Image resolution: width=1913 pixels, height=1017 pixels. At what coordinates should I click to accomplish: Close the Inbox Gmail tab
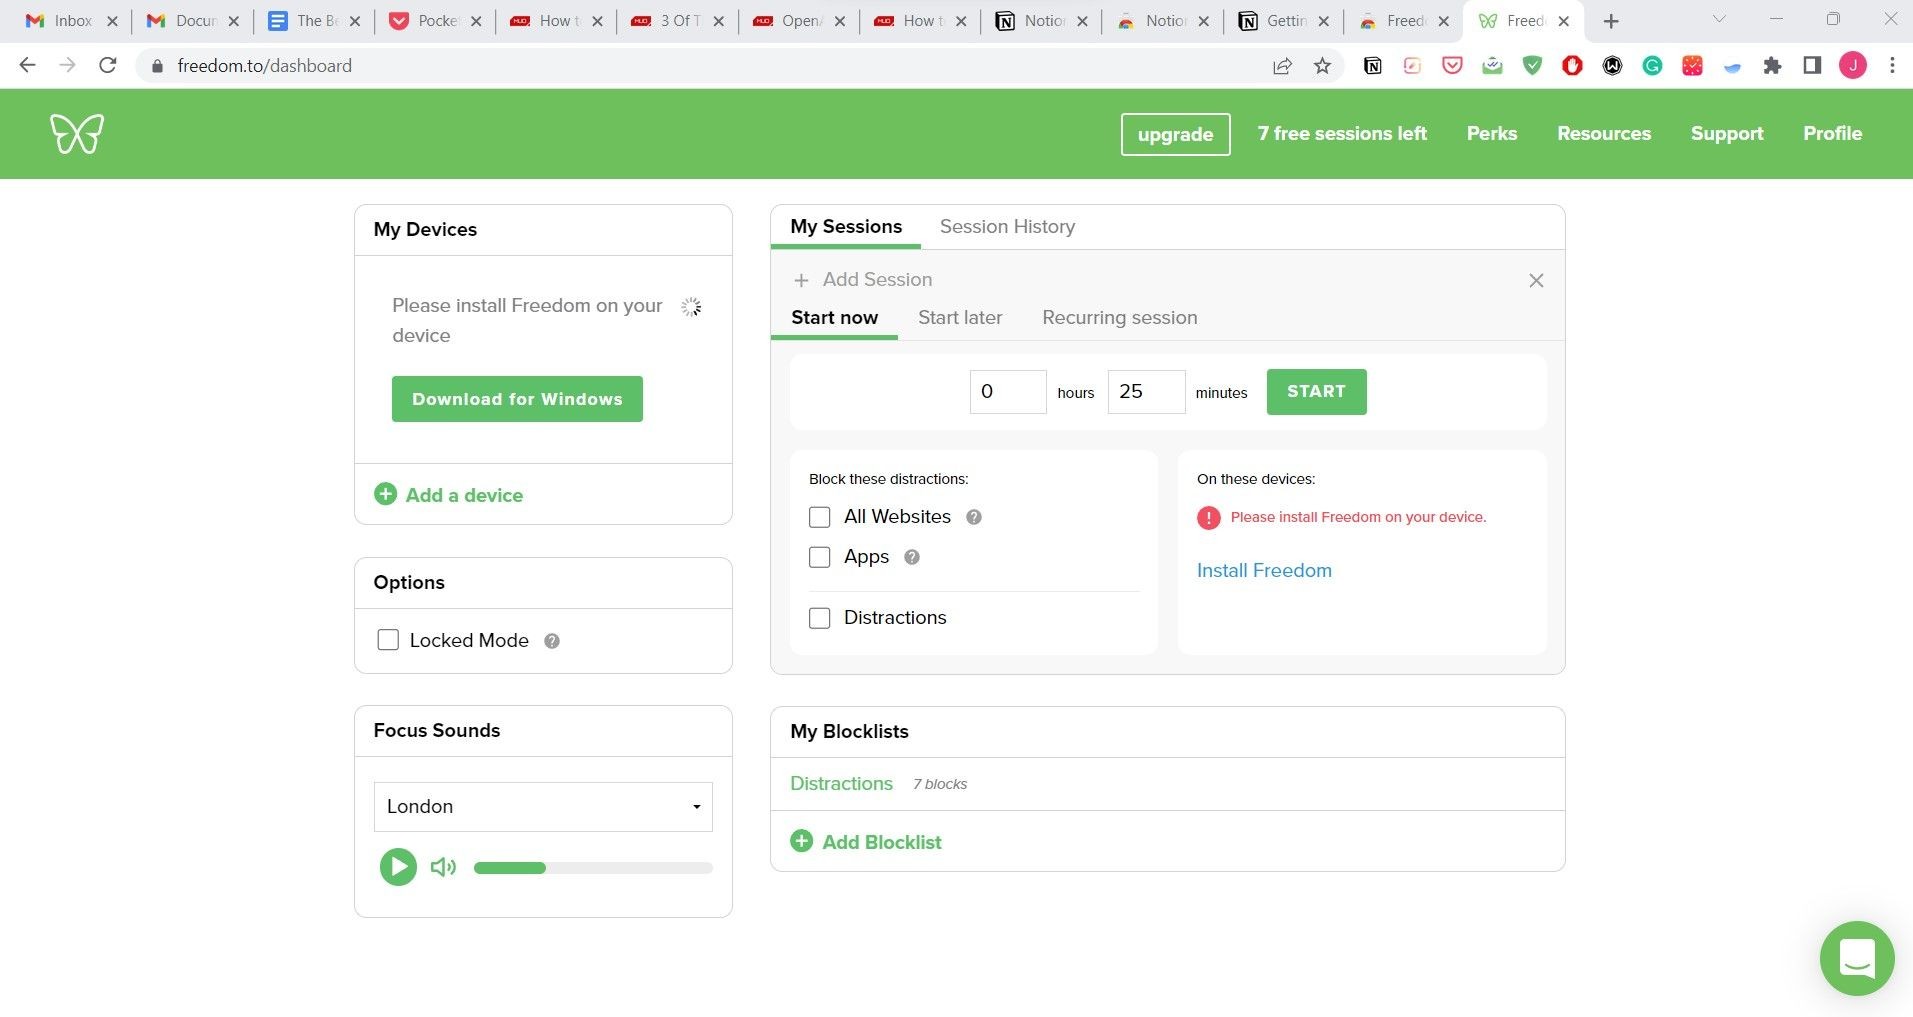112,21
